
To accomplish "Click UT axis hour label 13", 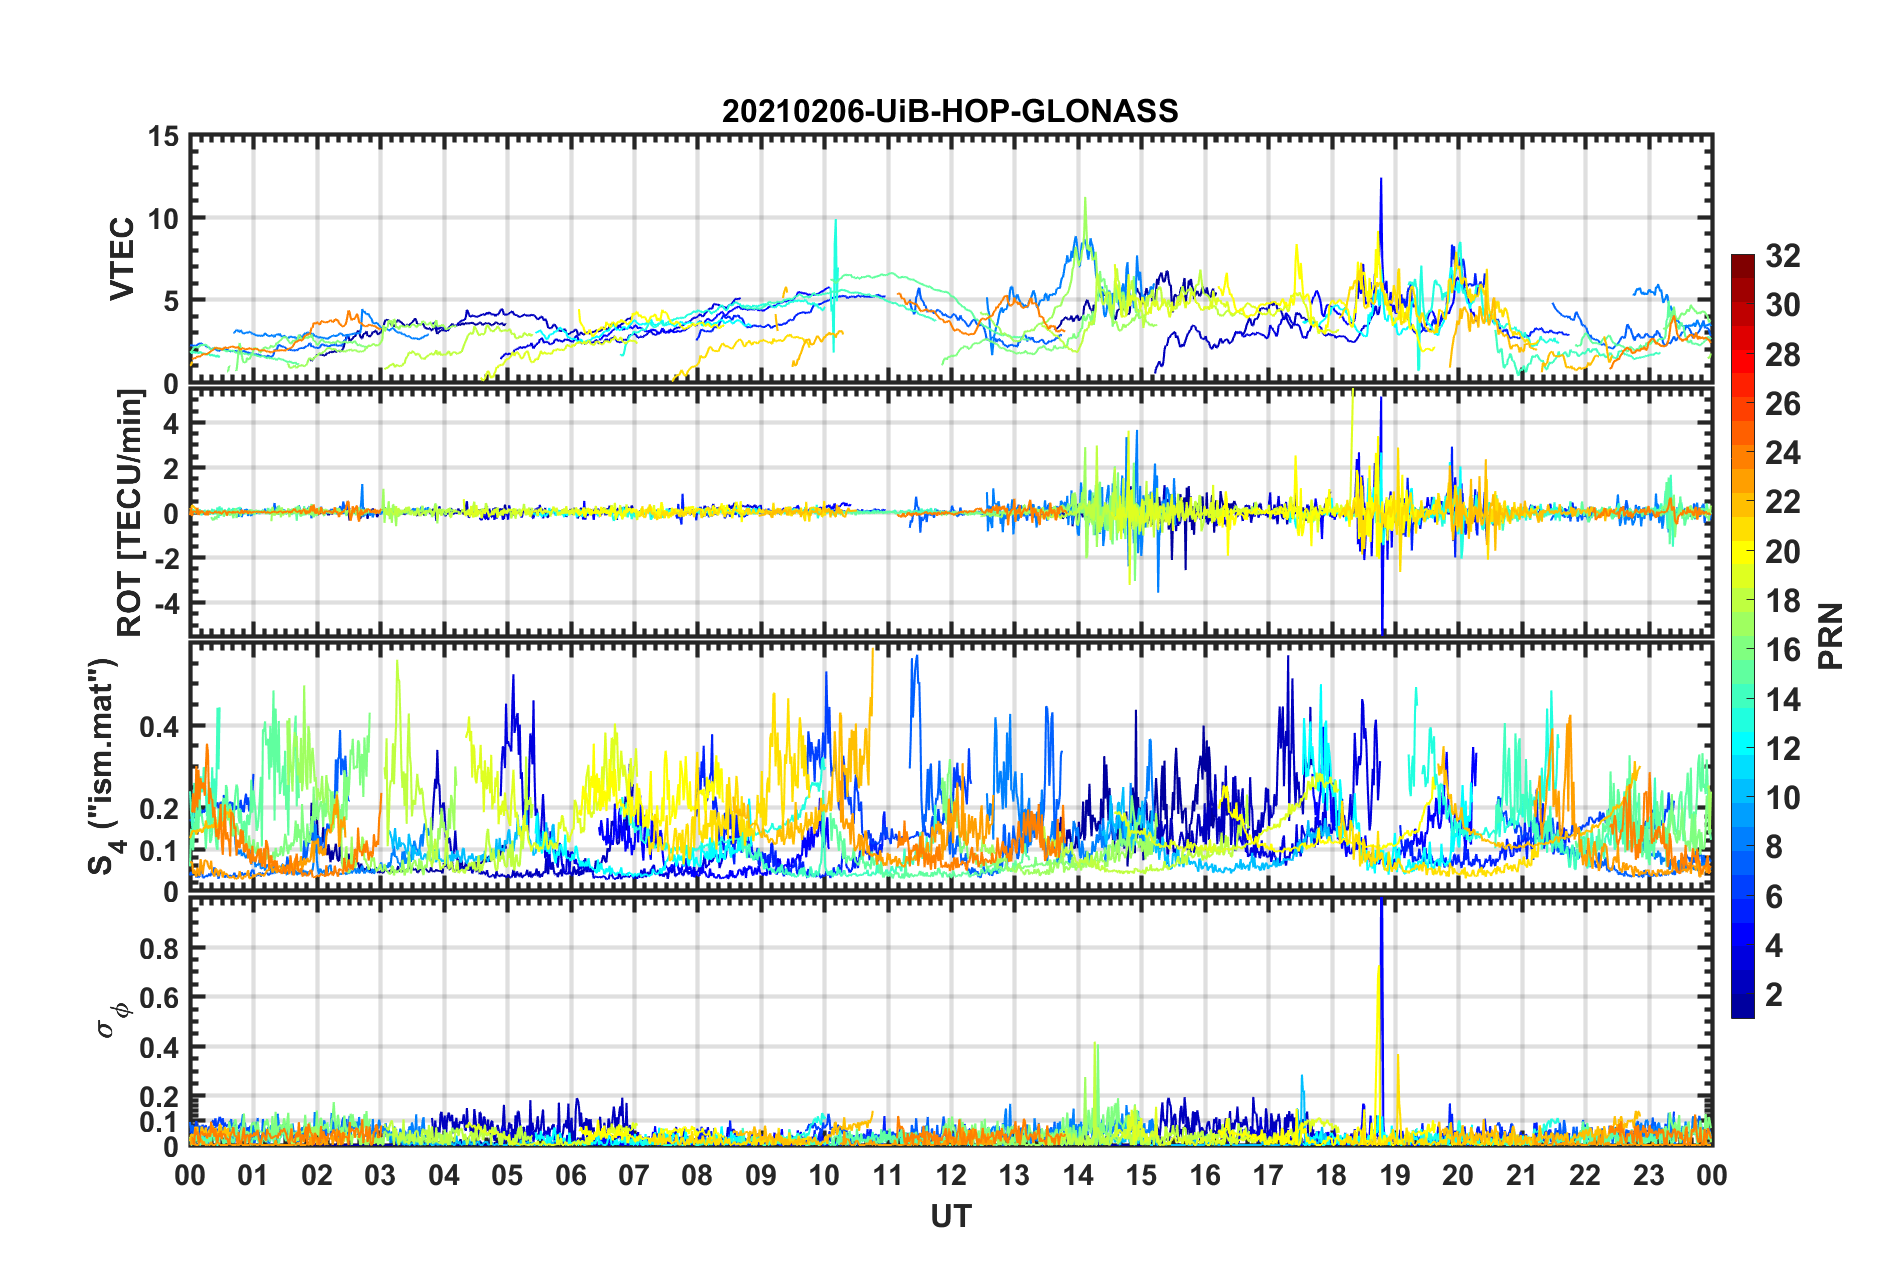I will point(1014,1175).
